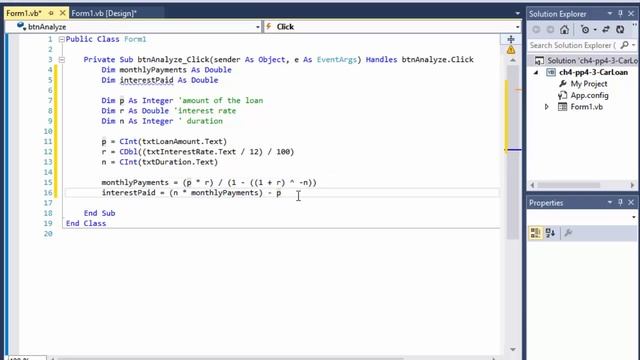Click split editor icon above scrollbar
This screenshot has width=640, height=360.
coord(511,39)
